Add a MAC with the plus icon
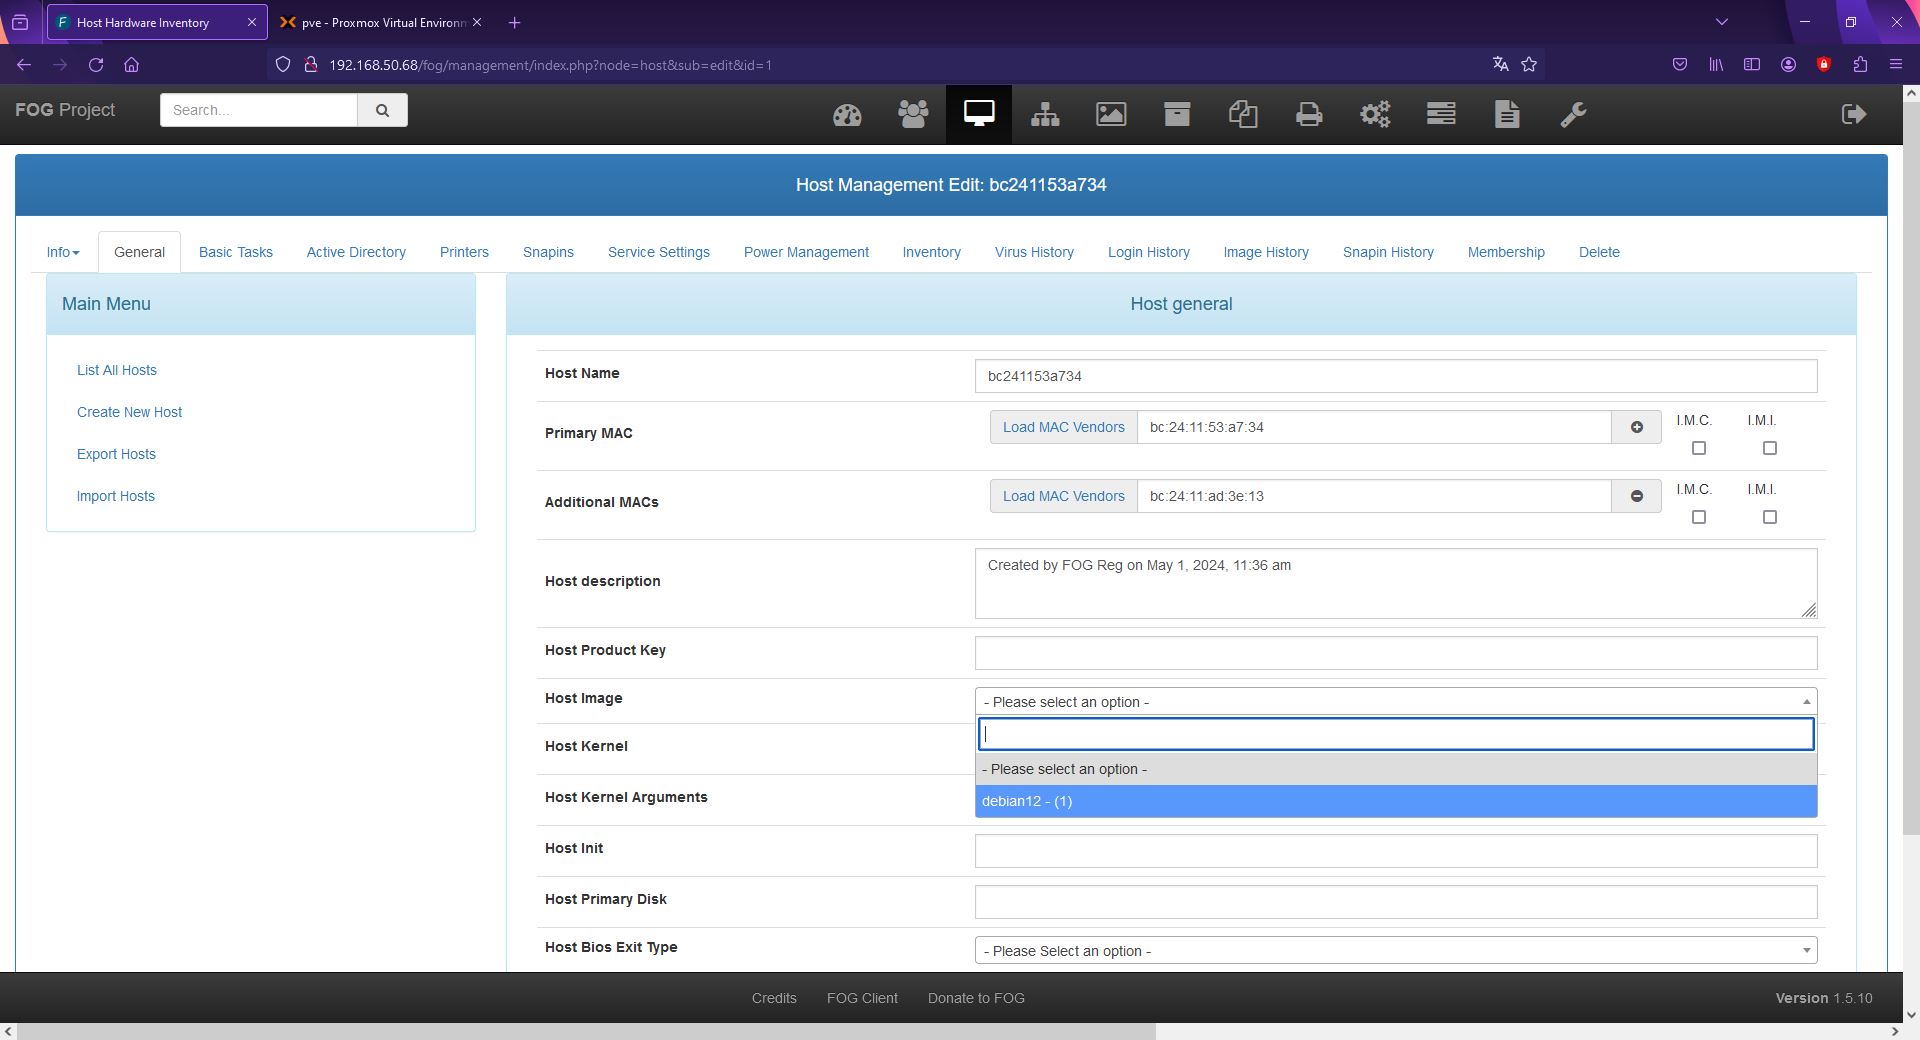 click(1637, 427)
